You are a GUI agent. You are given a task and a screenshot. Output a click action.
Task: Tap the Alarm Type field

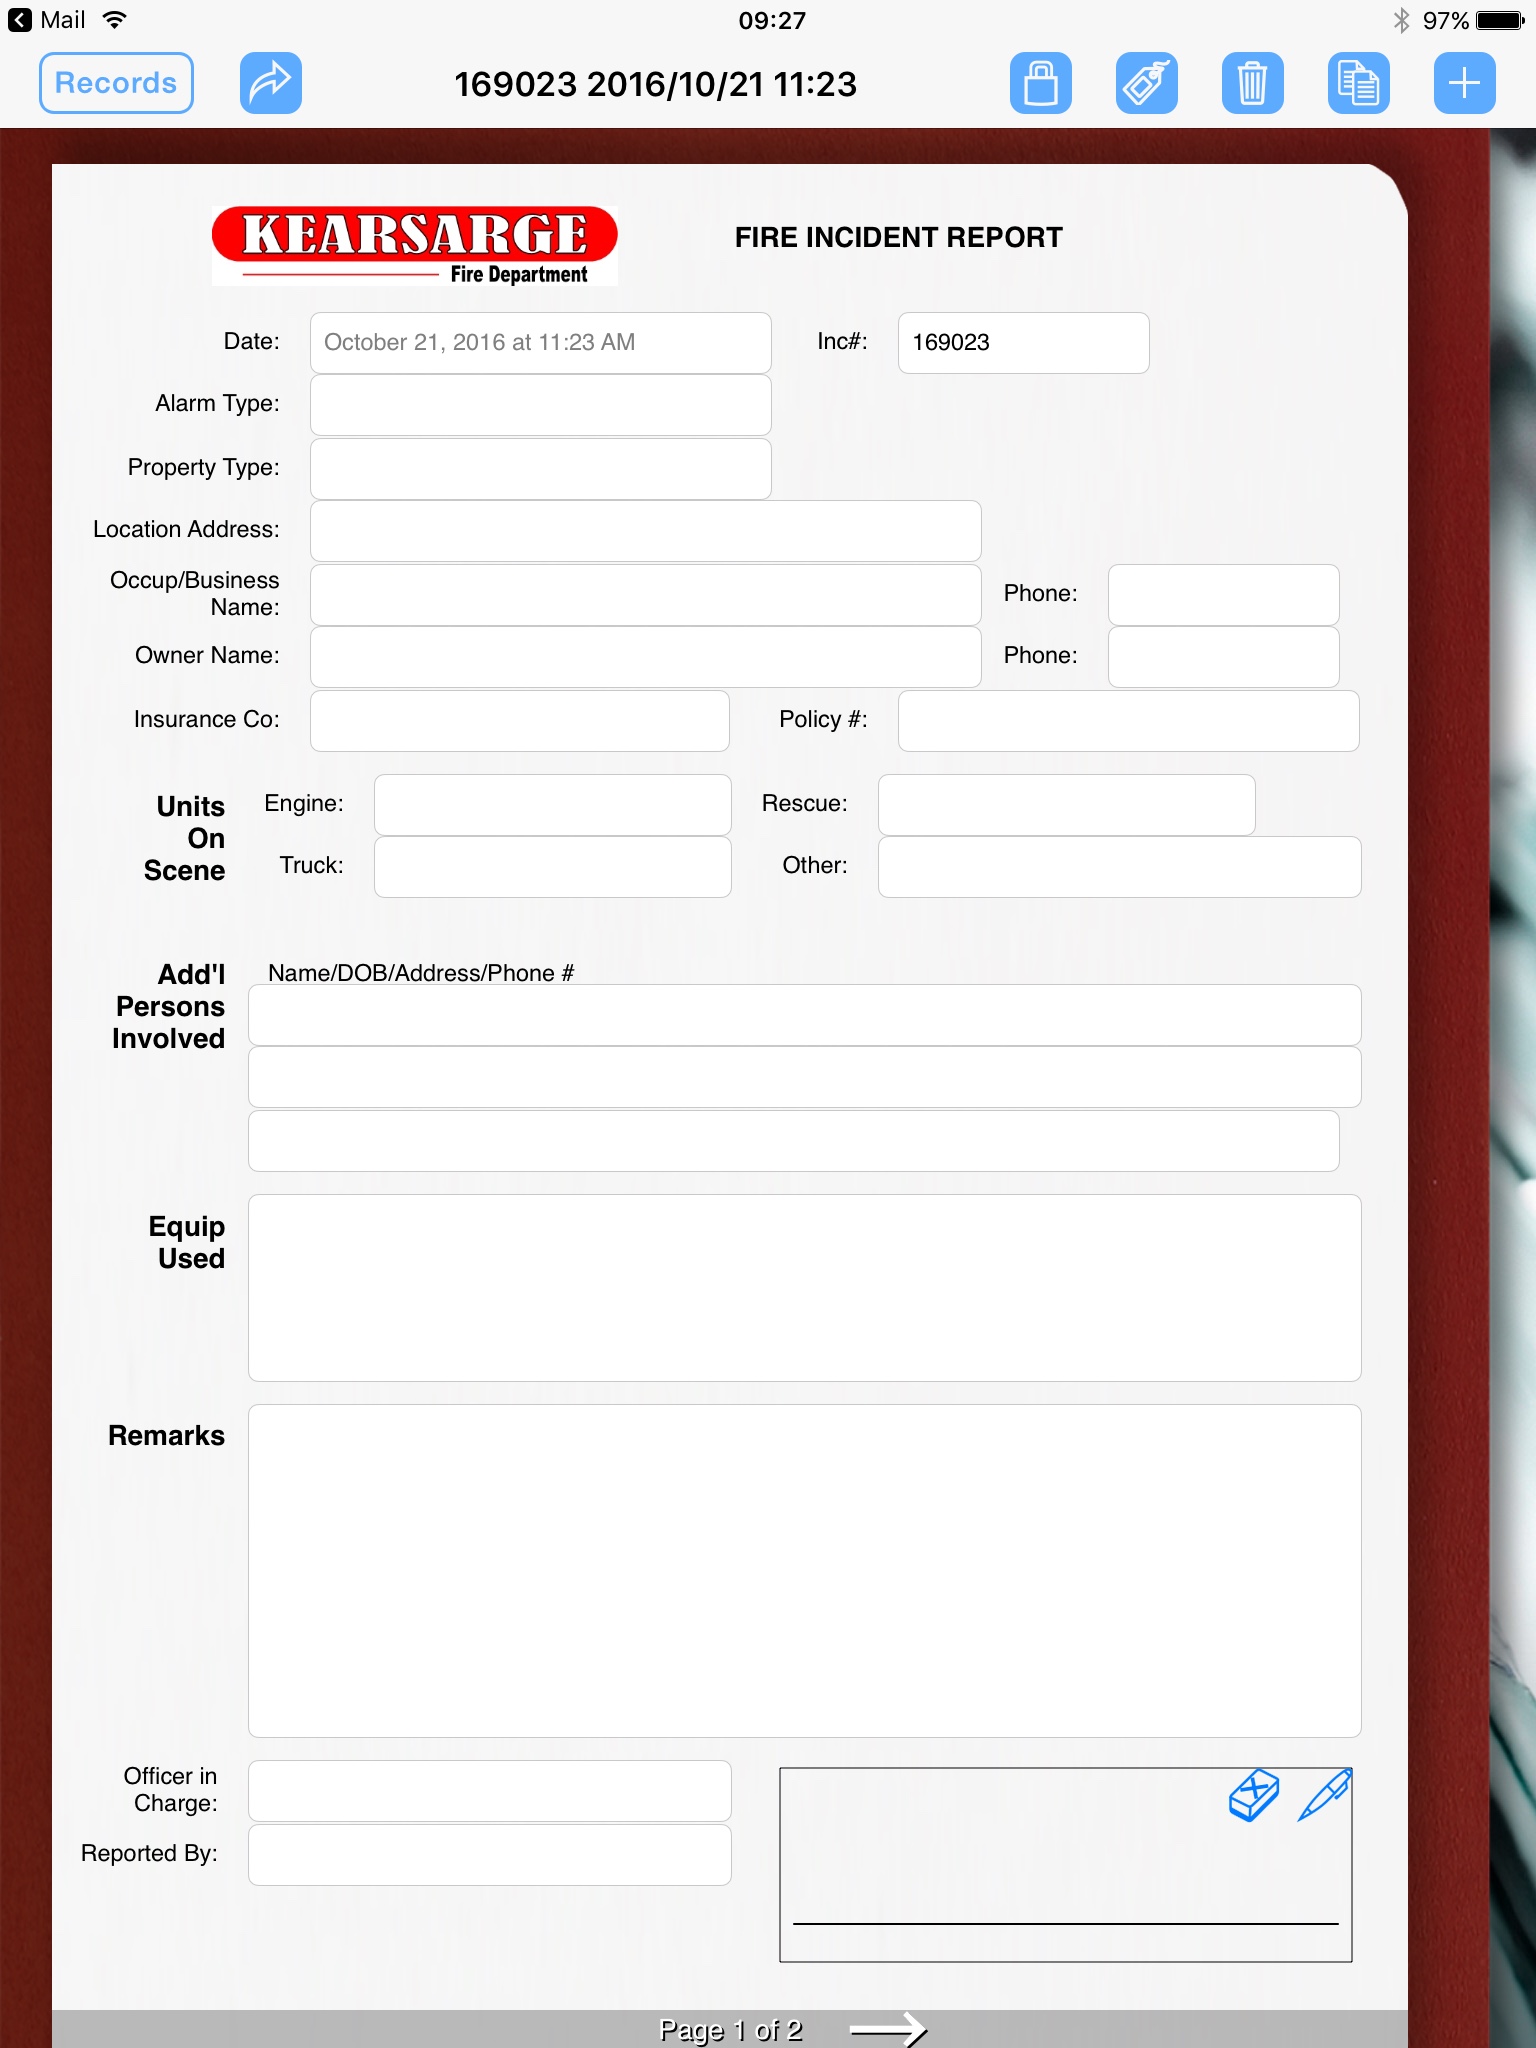click(x=540, y=405)
